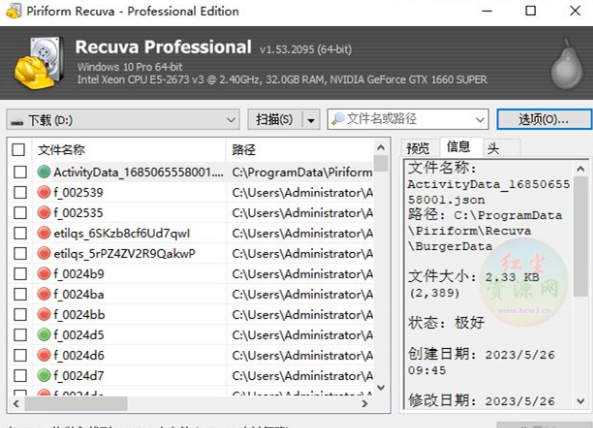Click the 文件大小: 2.33 KB text
Screen dimensions: 593x428
[x=473, y=277]
